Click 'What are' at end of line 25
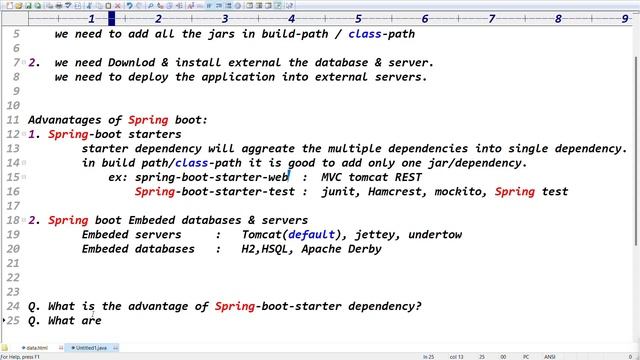This screenshot has height=360, width=640. pos(75,320)
